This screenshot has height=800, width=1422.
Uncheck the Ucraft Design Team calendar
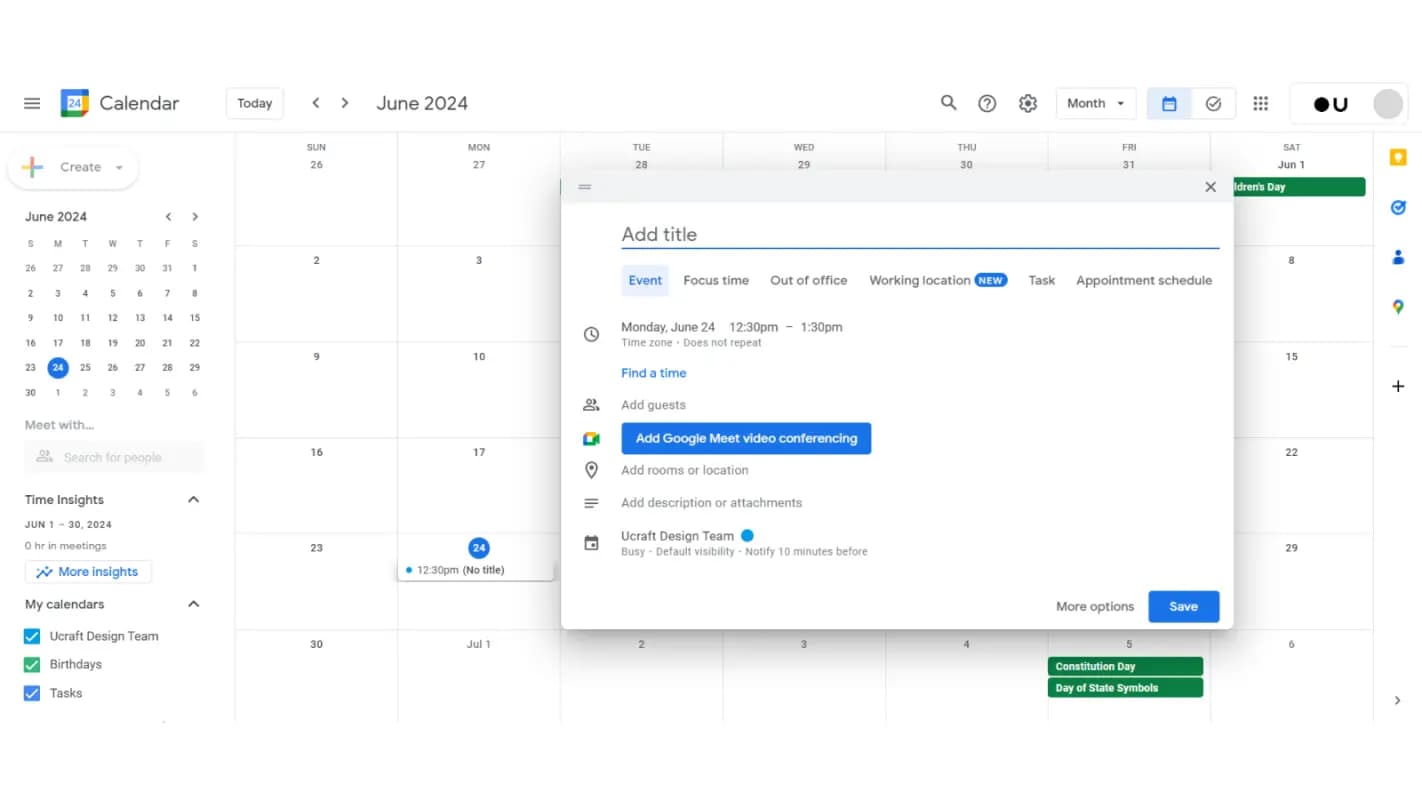(31, 636)
